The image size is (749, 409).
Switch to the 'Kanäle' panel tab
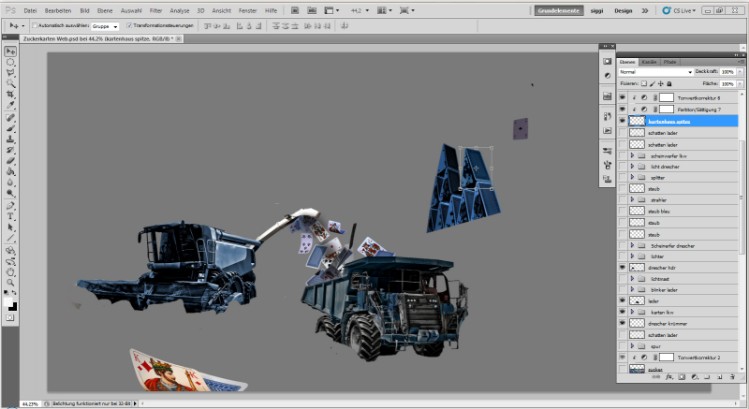coord(650,61)
